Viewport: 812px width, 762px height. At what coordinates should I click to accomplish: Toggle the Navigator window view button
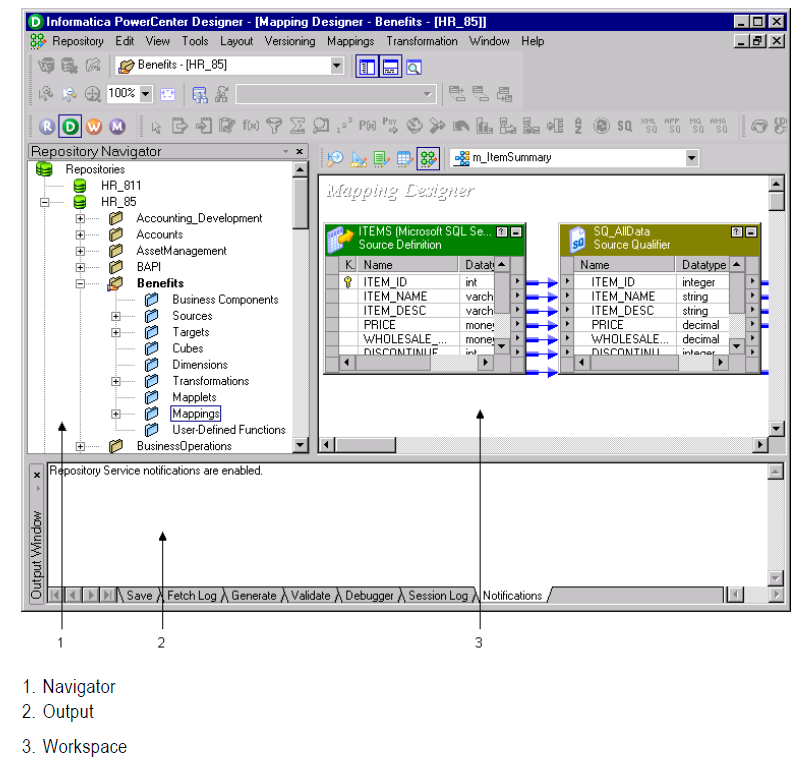coord(367,67)
